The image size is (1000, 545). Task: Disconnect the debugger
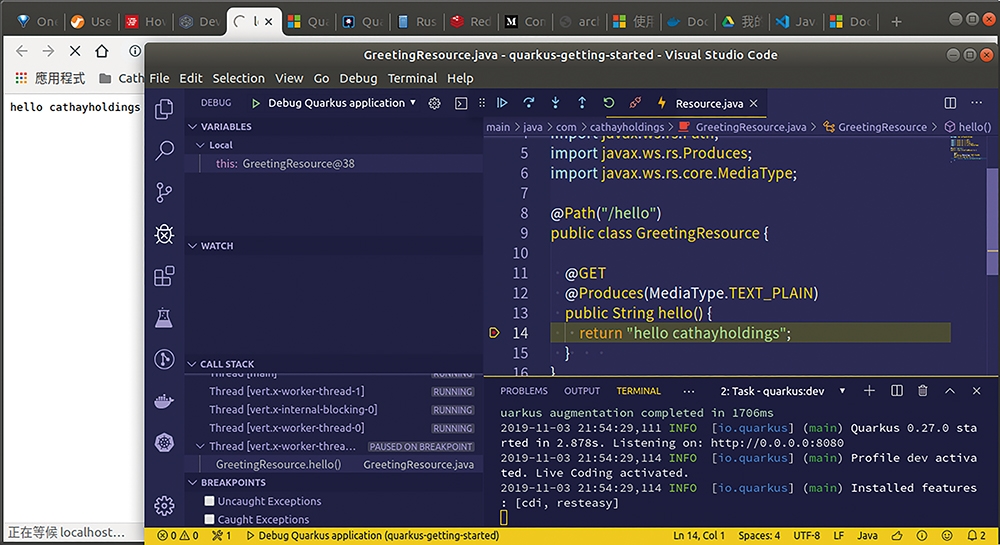[635, 103]
